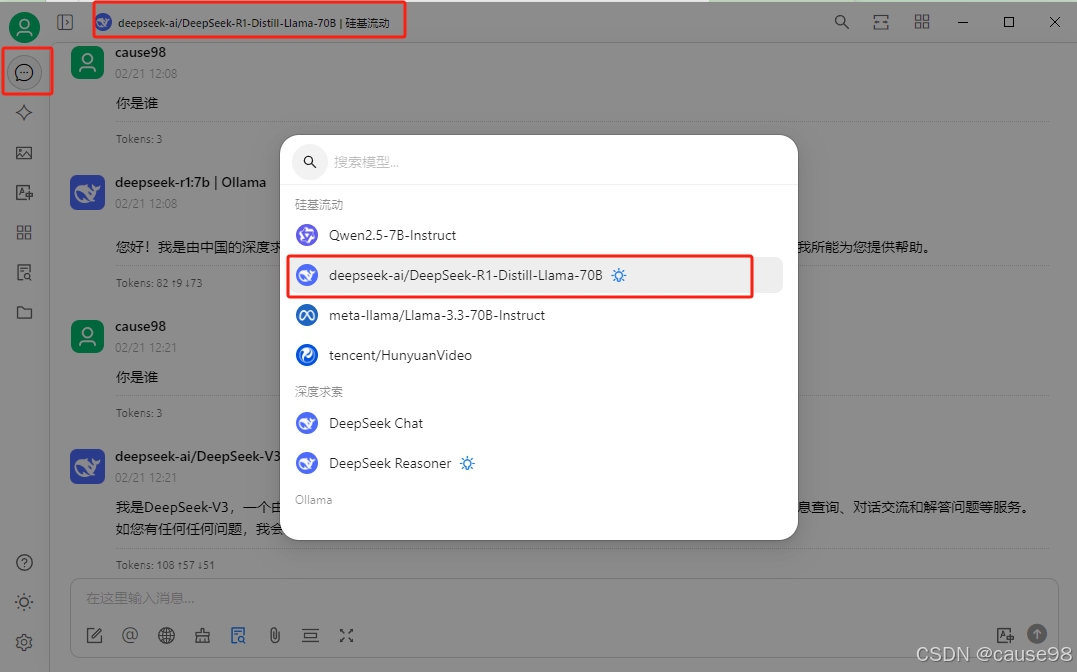Open the chat assistant icon in sidebar
The image size is (1077, 672).
point(24,72)
